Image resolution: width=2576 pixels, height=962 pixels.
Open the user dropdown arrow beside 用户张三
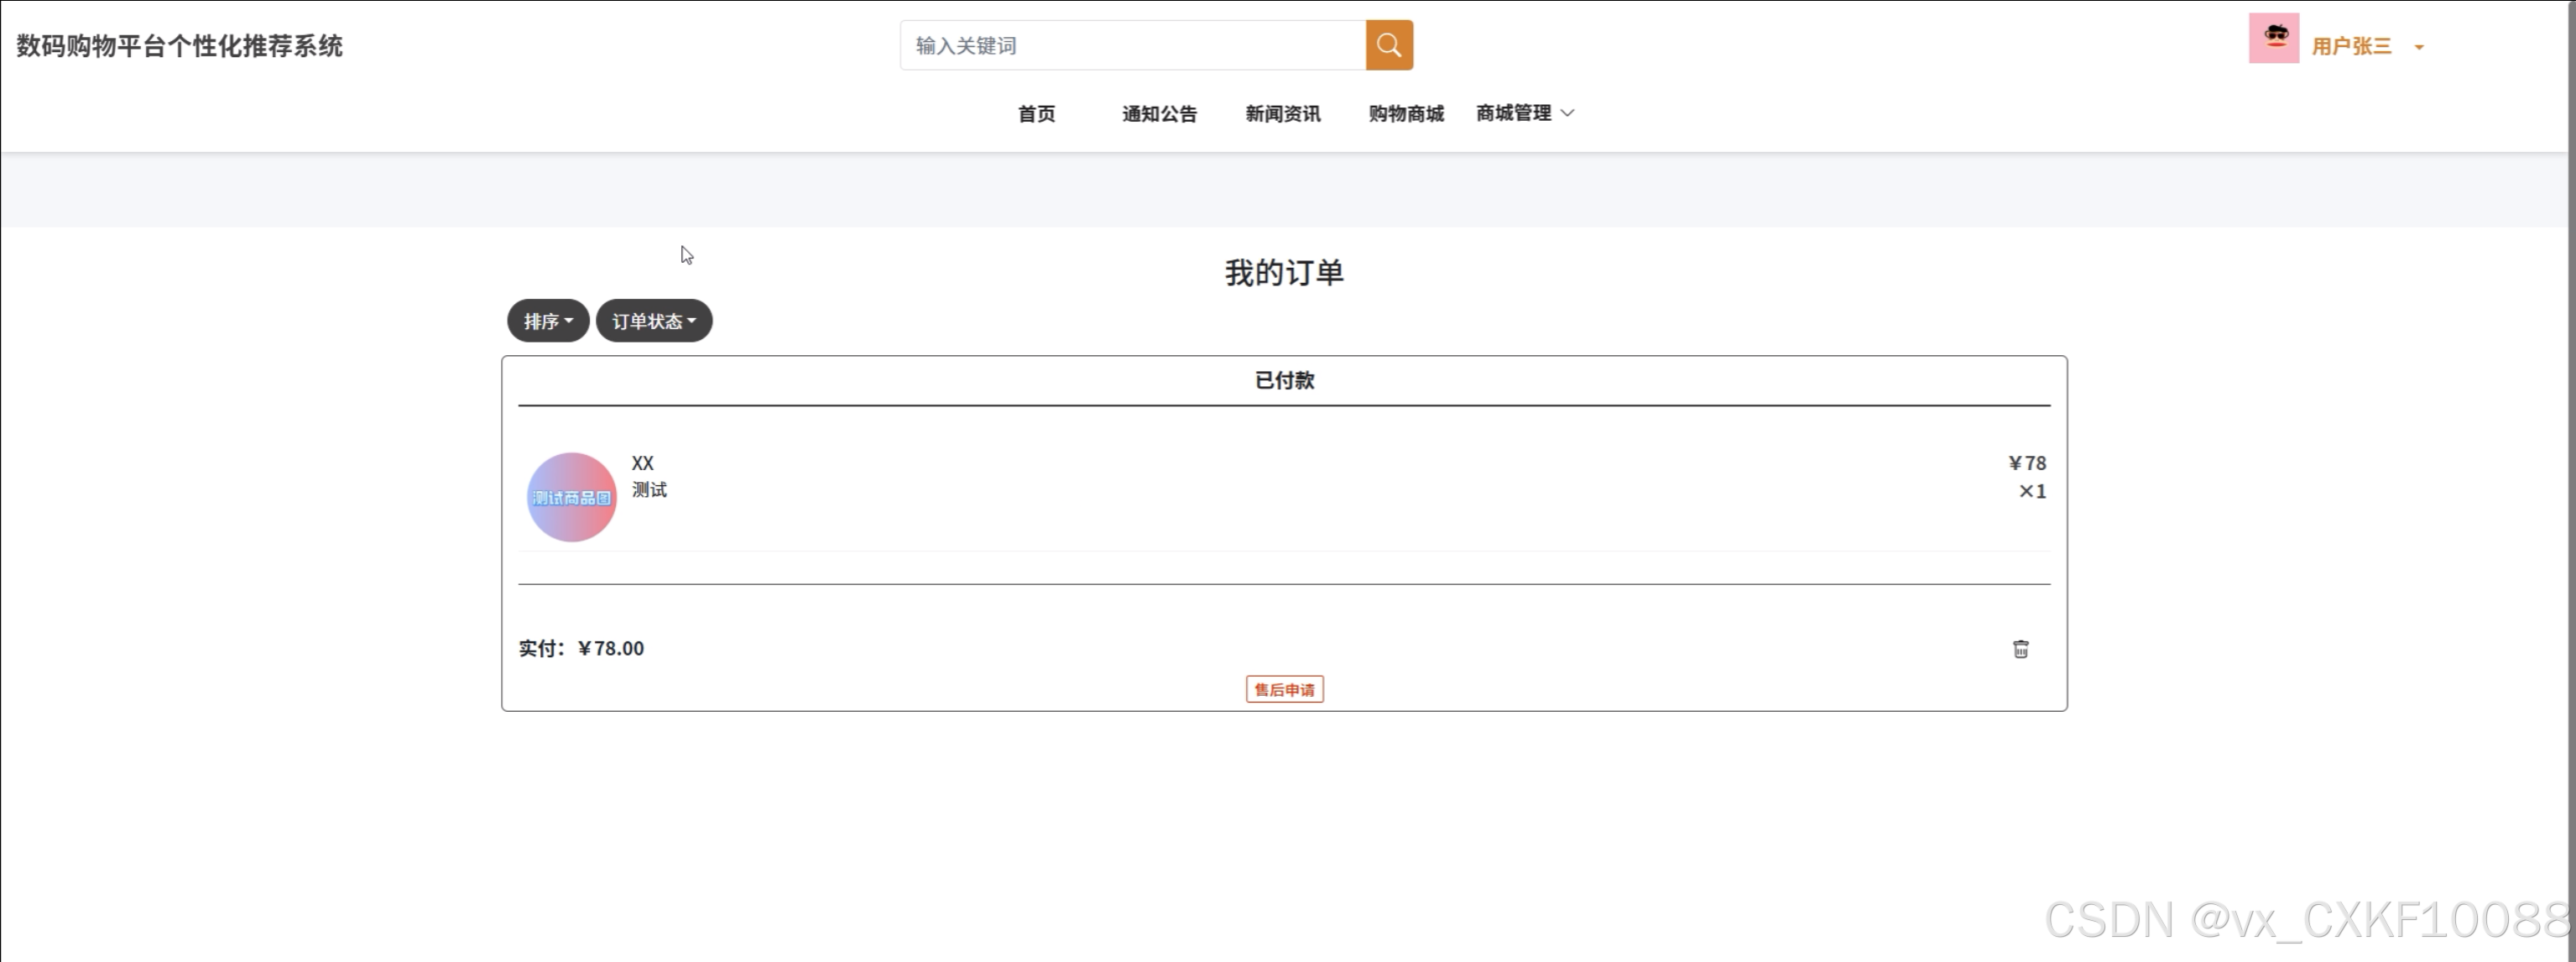click(2418, 47)
